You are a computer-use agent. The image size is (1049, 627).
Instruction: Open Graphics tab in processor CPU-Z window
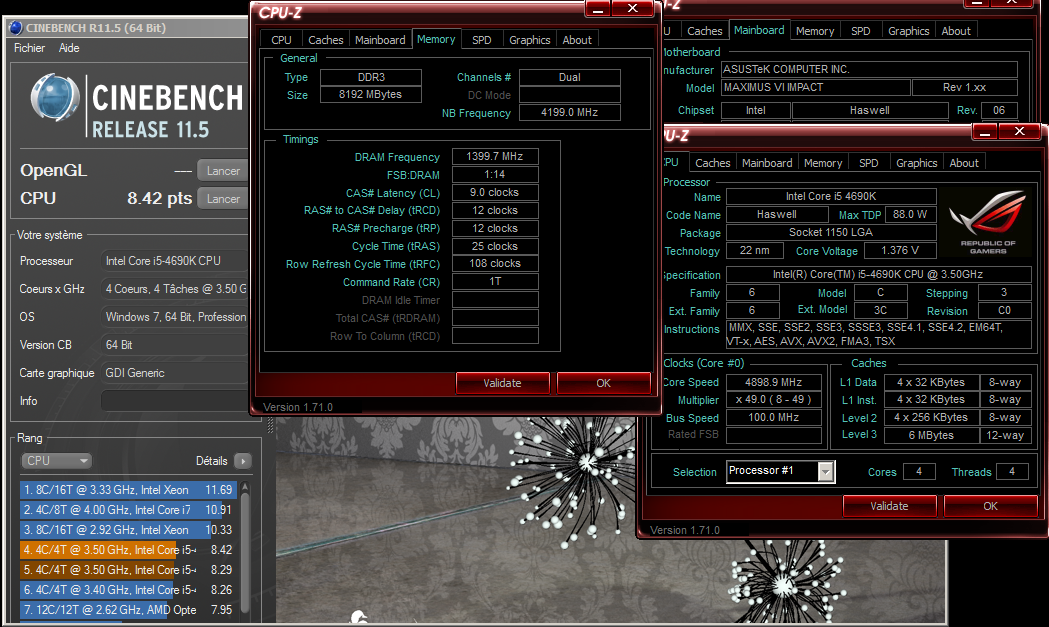[x=917, y=163]
